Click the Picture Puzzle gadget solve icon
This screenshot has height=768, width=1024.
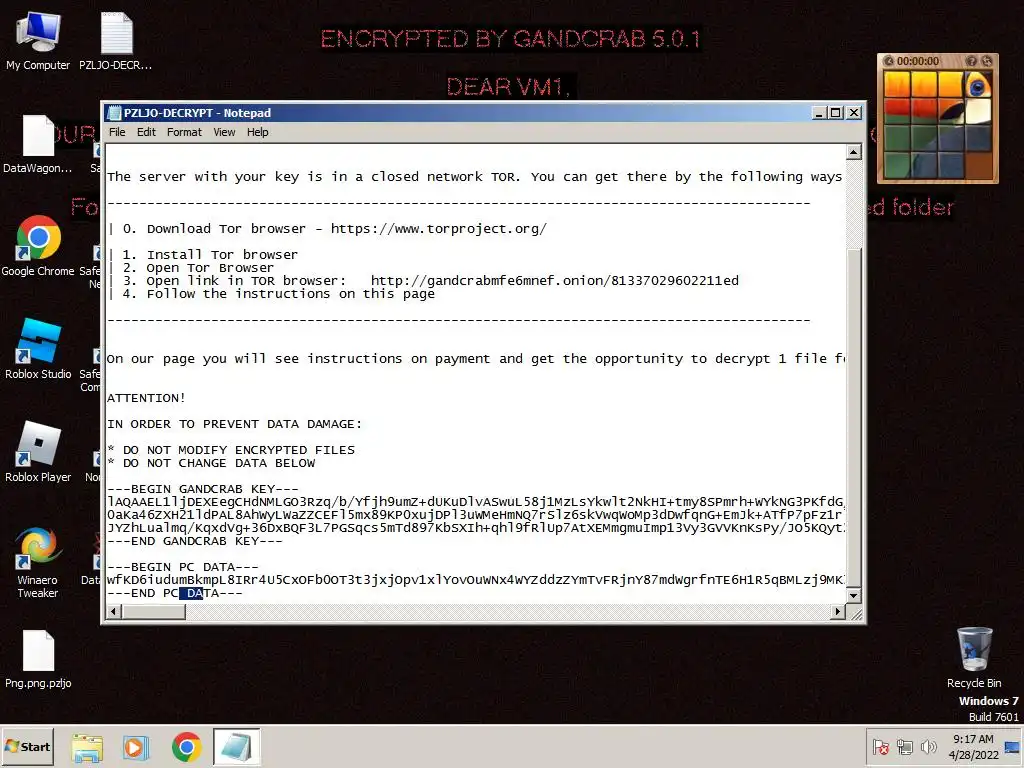(986, 61)
